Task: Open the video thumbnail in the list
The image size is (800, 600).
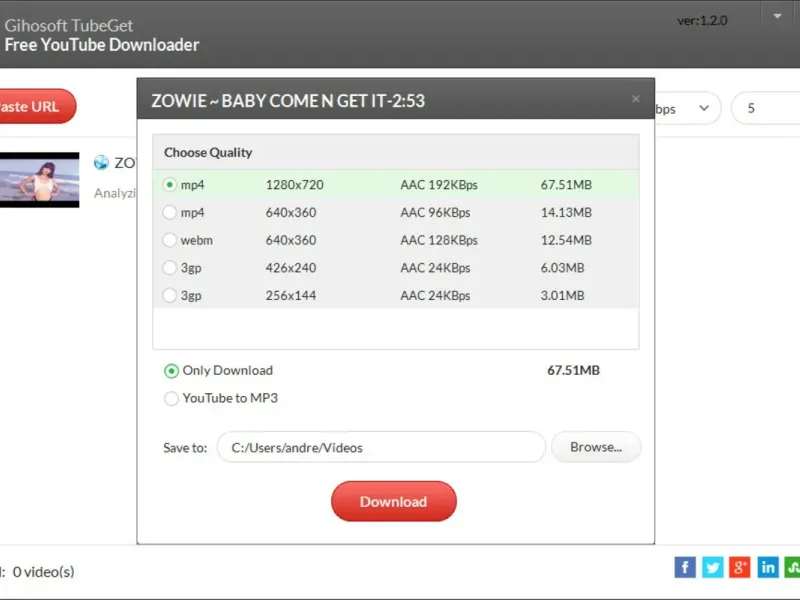Action: click(39, 180)
